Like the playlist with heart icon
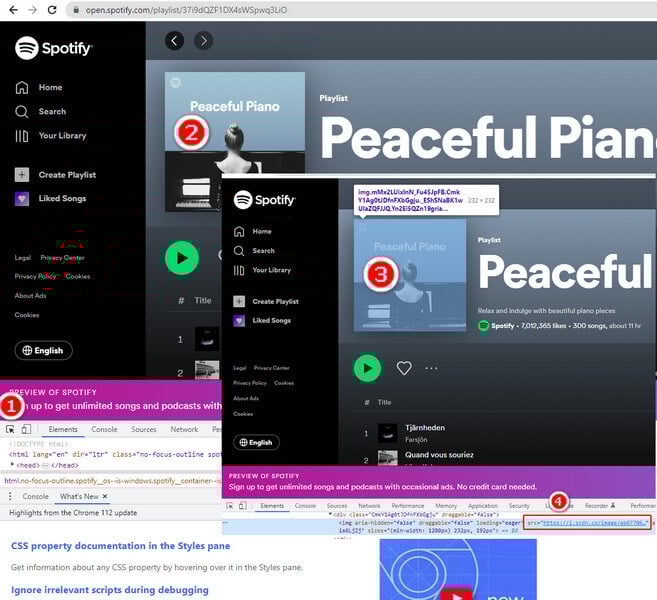Screen dimensions: 657x600 (404, 368)
